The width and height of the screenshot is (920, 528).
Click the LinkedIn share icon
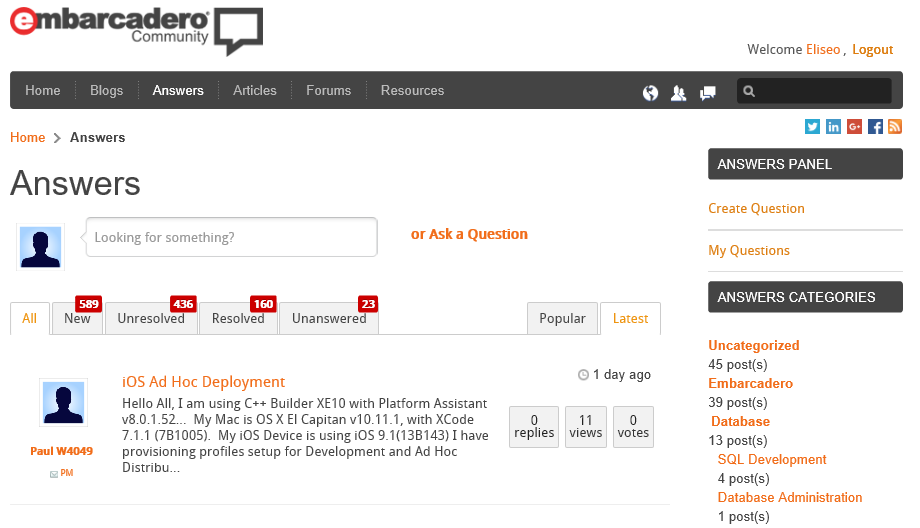[x=833, y=126]
